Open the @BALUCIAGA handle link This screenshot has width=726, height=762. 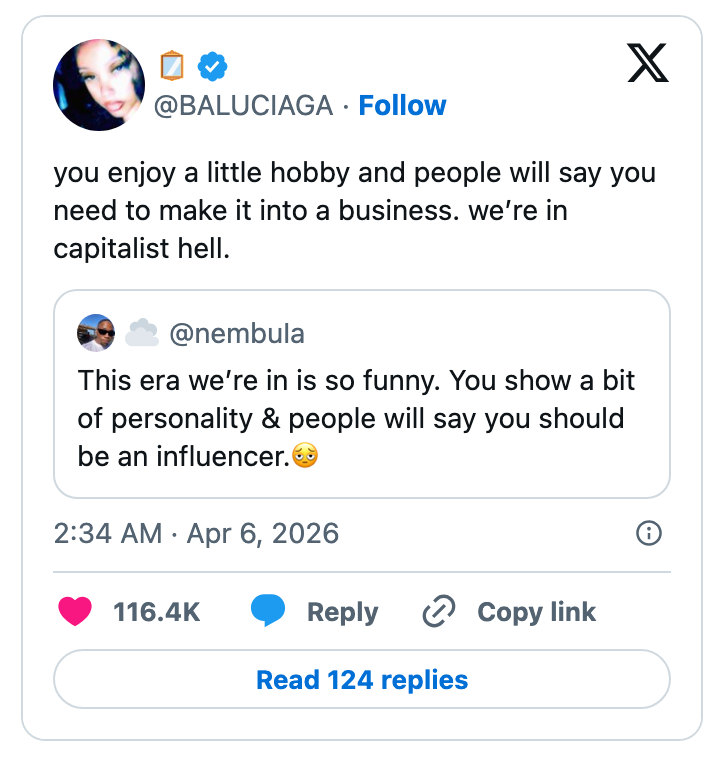pyautogui.click(x=243, y=105)
